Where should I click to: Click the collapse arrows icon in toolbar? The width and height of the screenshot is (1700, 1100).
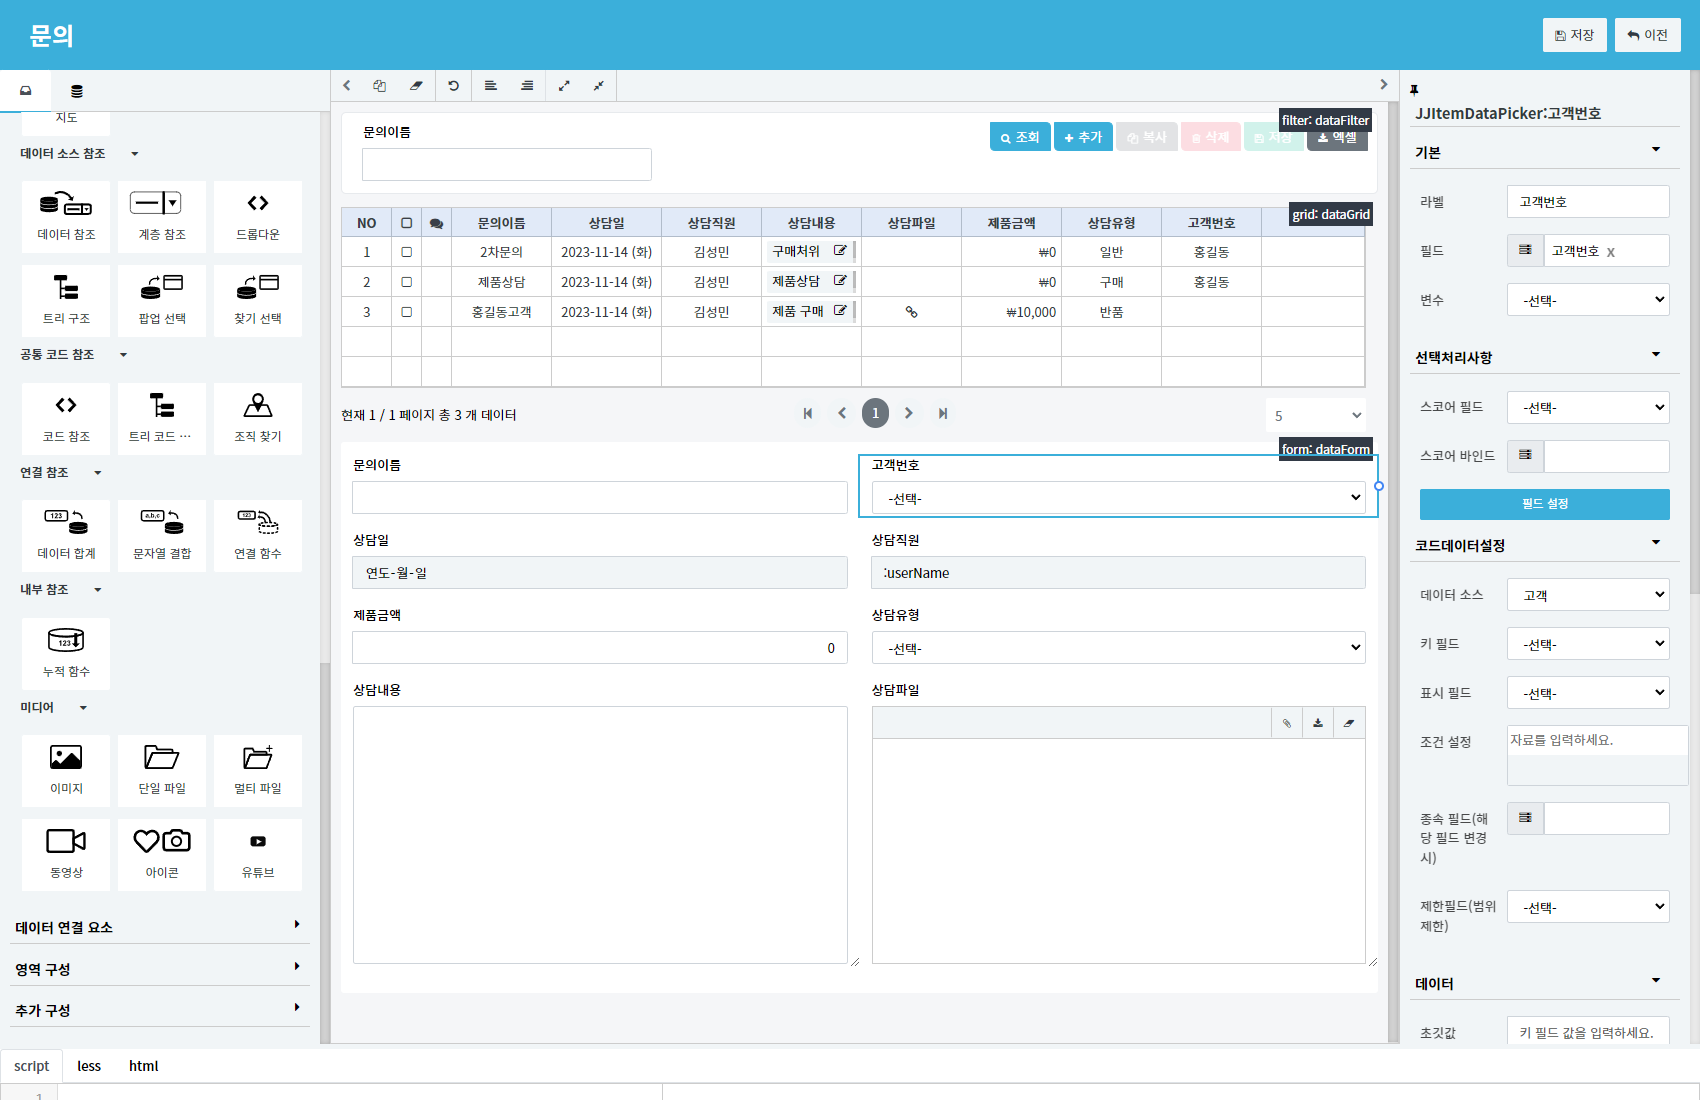point(598,86)
